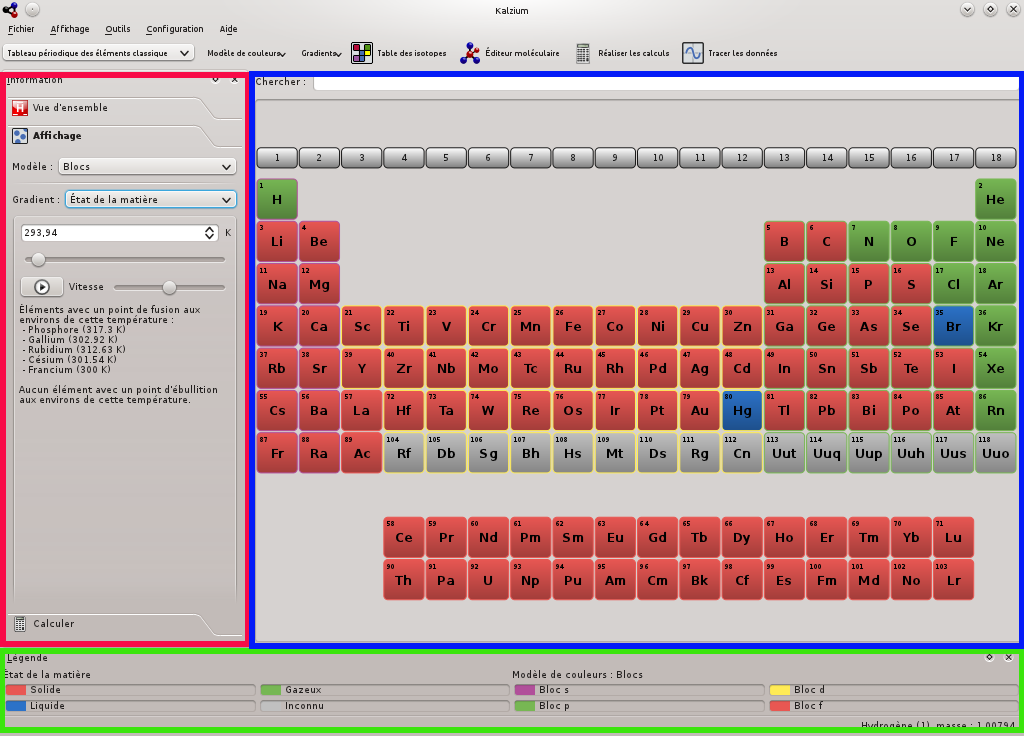
Task: Float the Légende panel
Action: point(989,658)
